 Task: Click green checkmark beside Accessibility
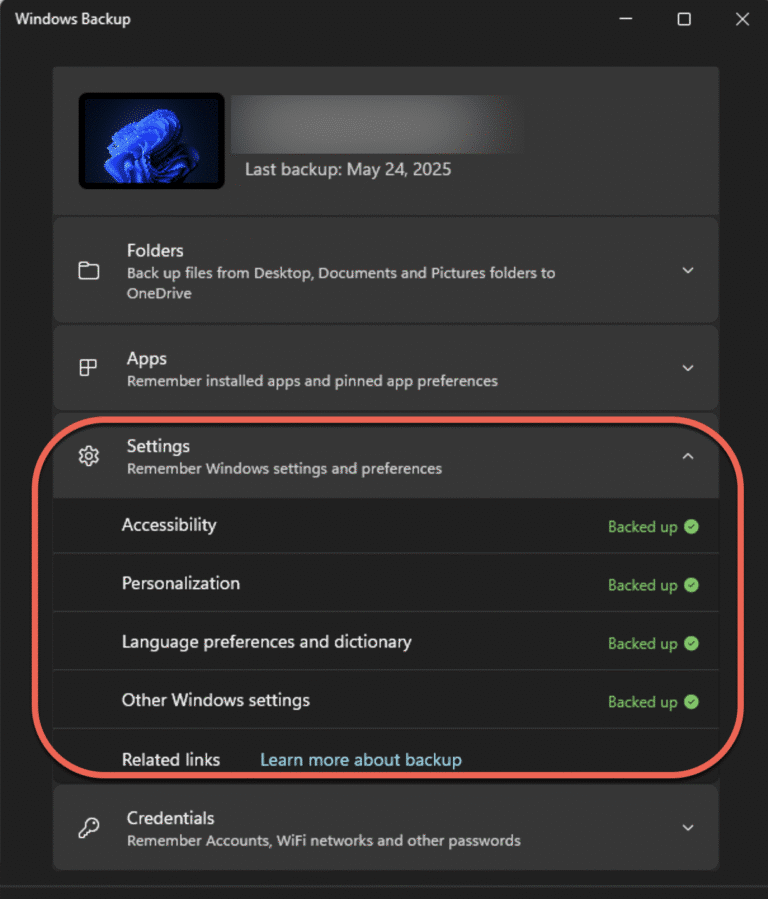[692, 526]
